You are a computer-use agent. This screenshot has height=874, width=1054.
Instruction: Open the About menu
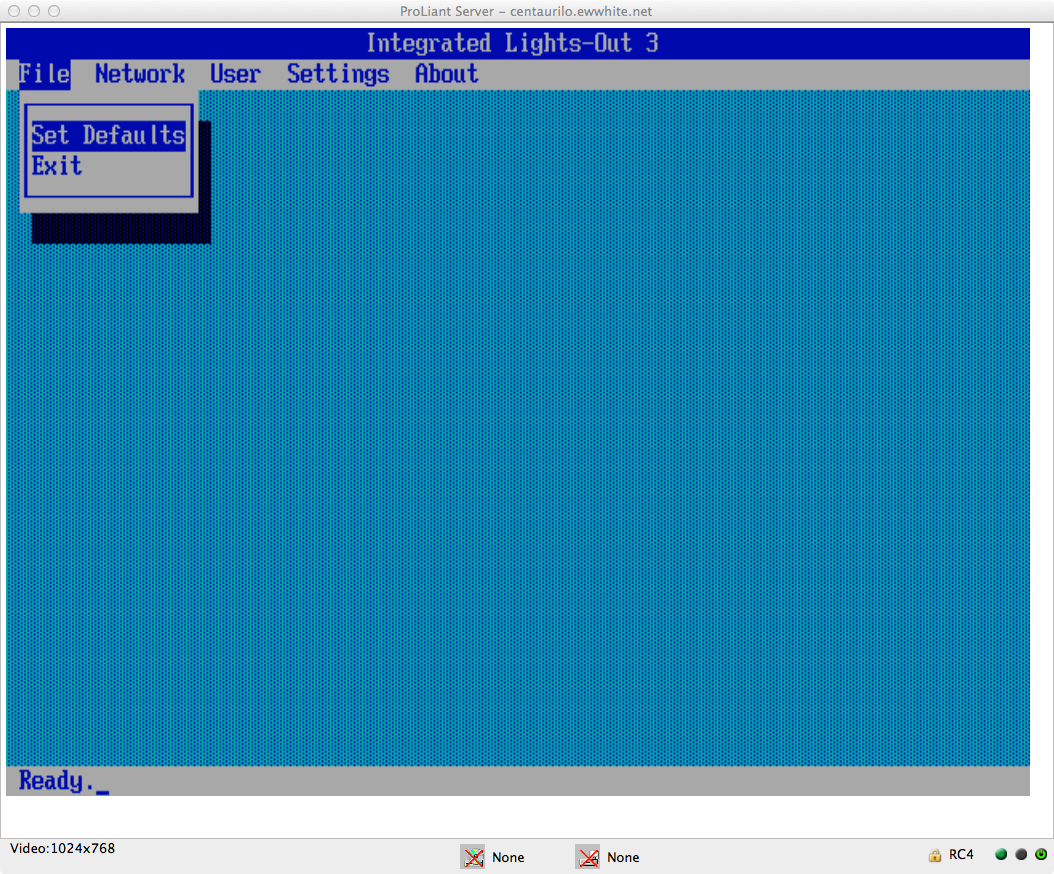pos(446,74)
